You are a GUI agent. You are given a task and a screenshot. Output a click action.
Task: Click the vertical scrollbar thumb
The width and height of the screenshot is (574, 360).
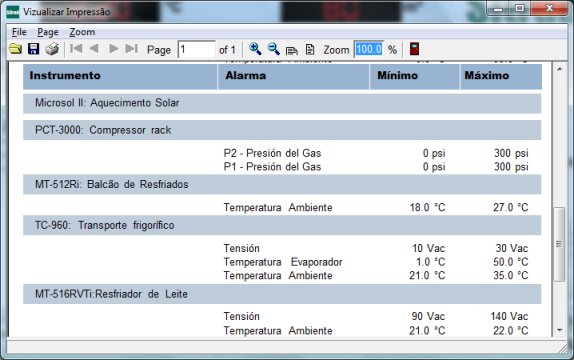coord(559,244)
